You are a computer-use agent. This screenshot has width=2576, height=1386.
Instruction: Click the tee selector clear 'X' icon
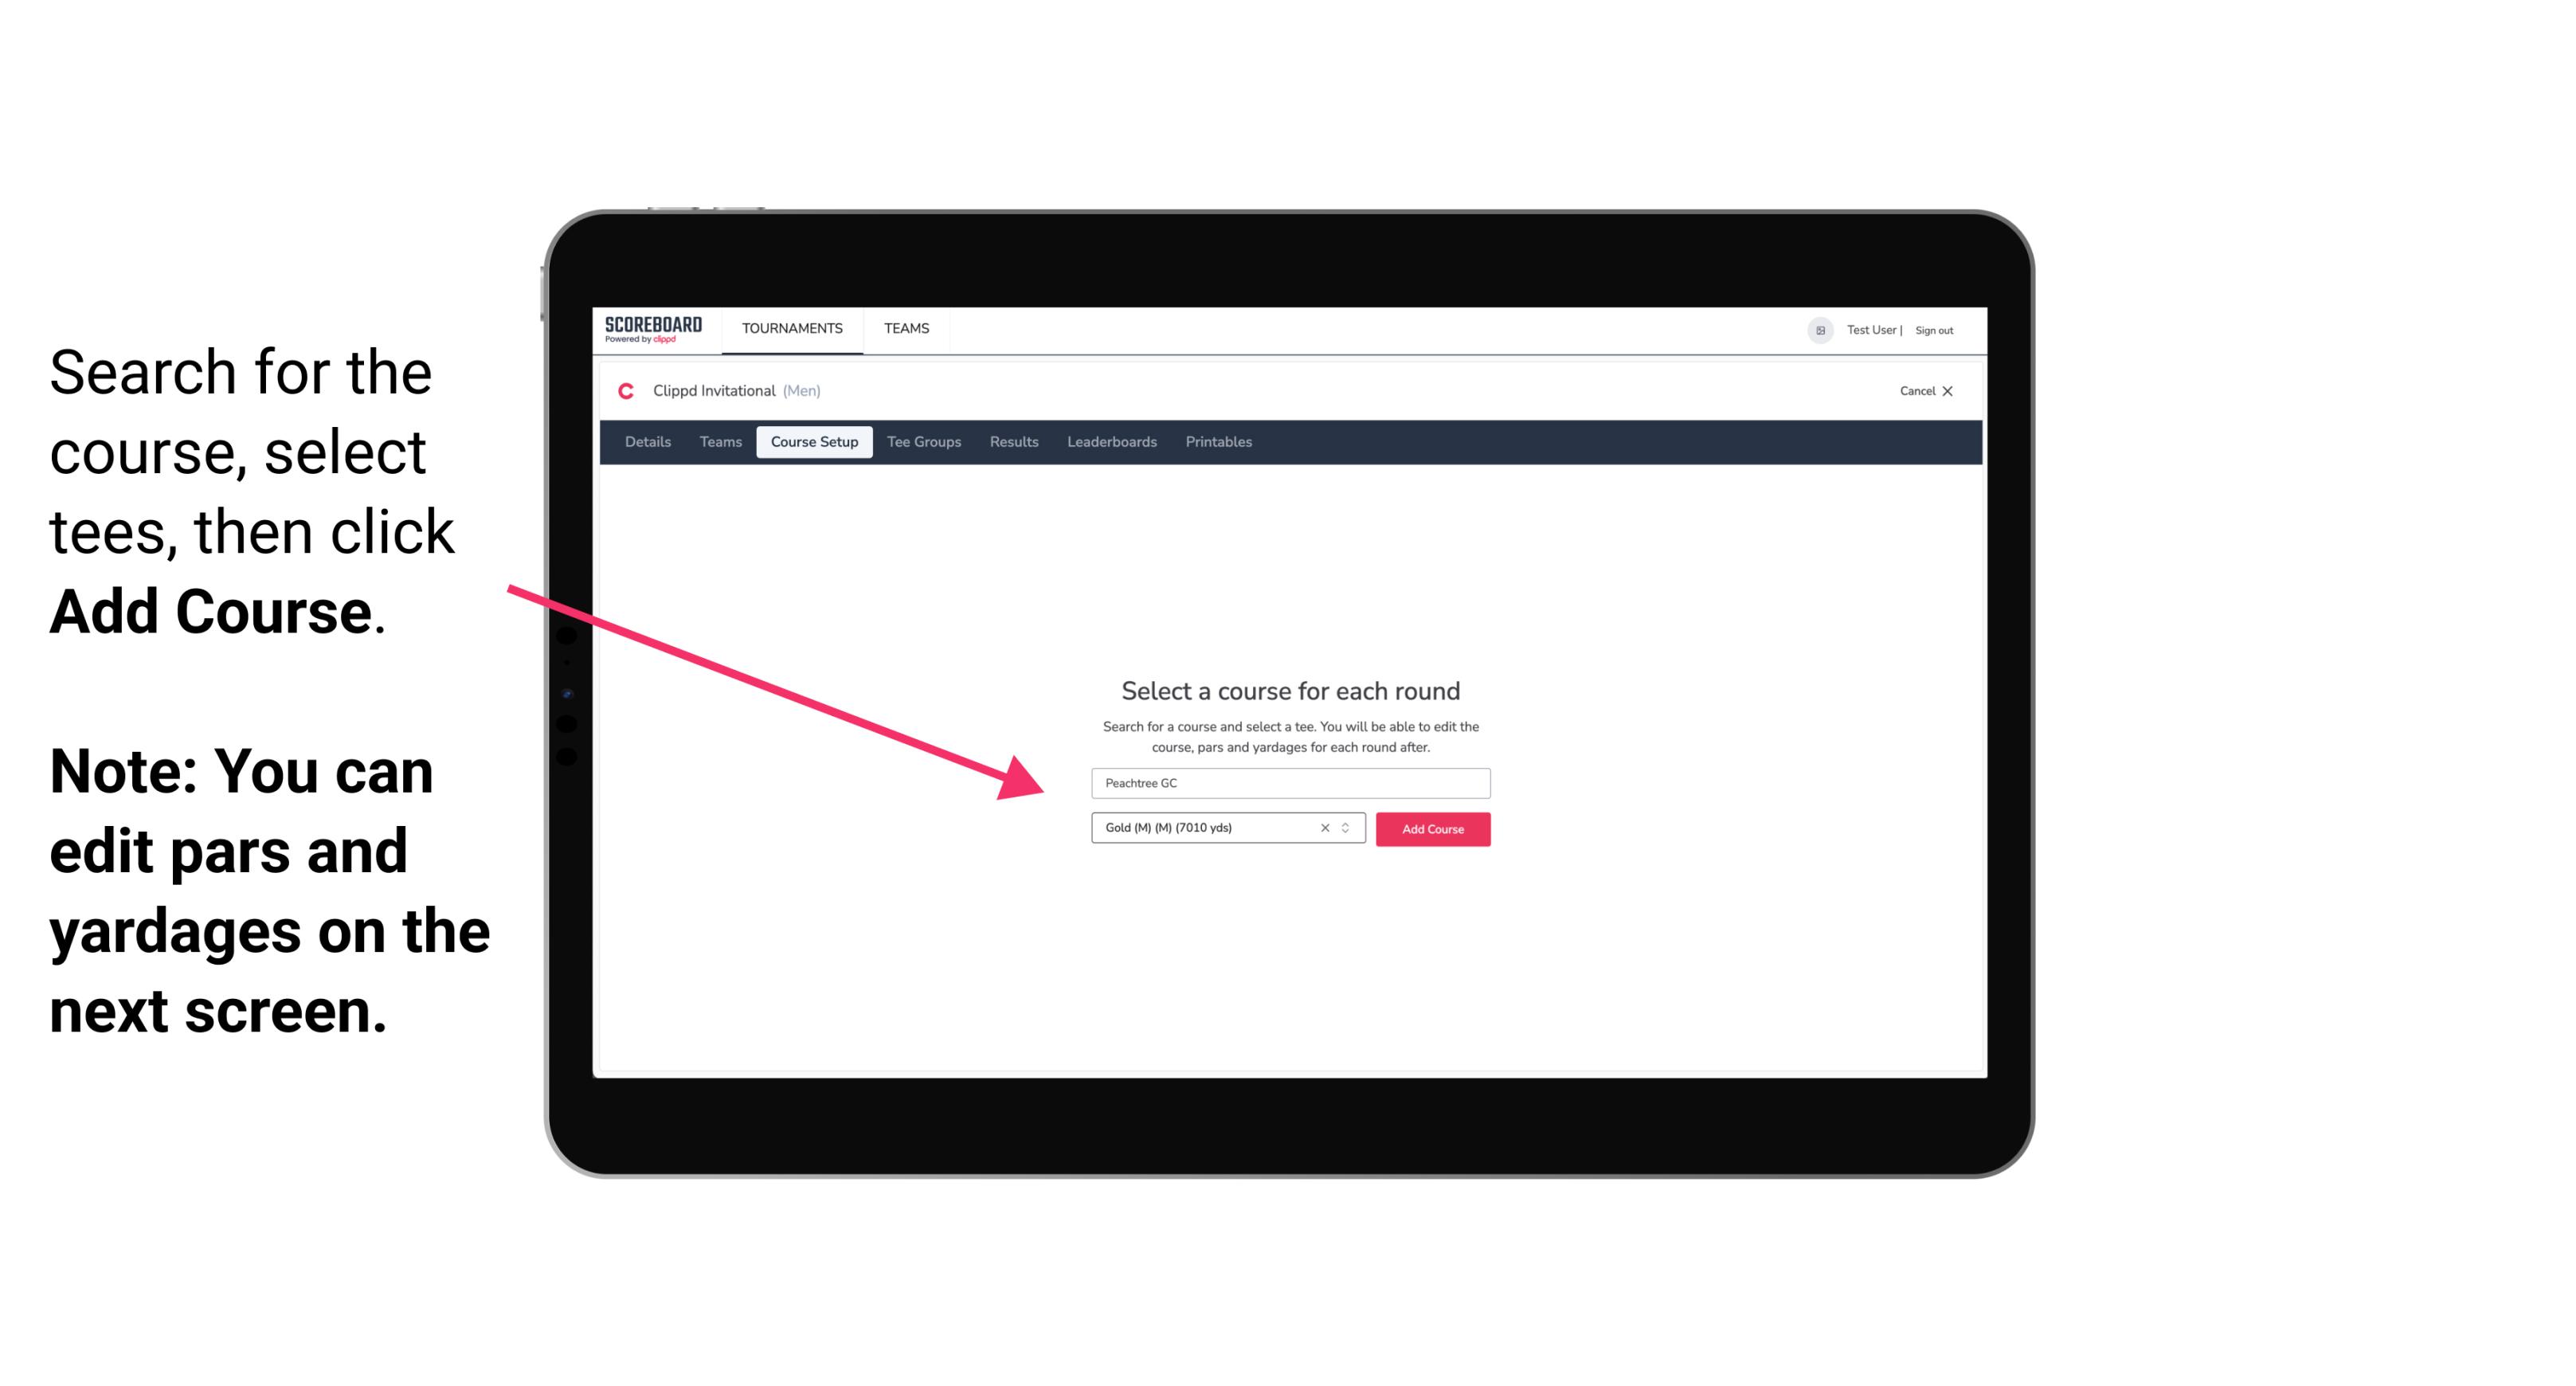point(1327,828)
